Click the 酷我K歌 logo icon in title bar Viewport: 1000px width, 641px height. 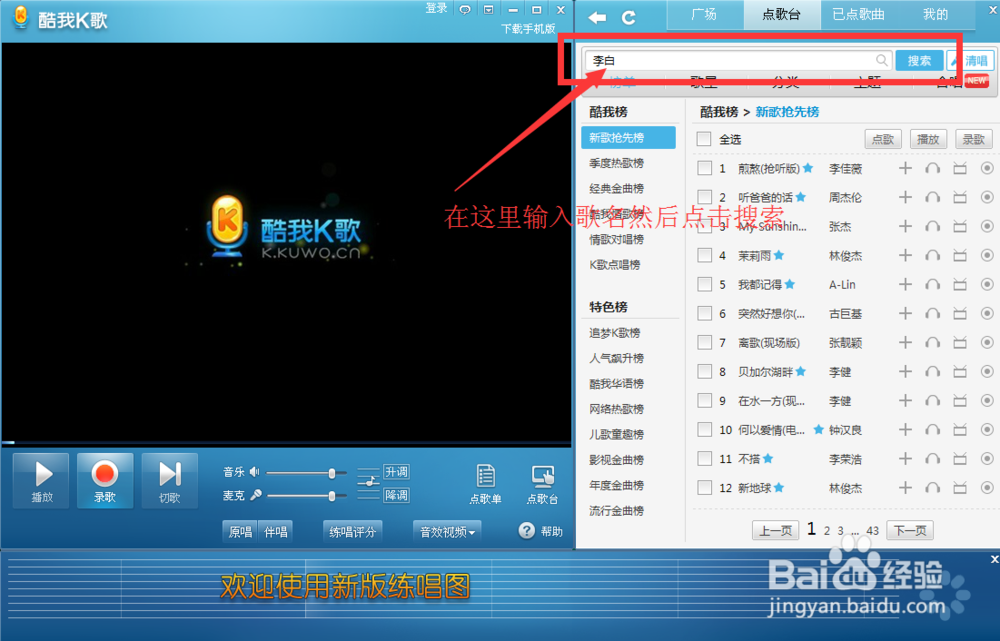(x=21, y=17)
